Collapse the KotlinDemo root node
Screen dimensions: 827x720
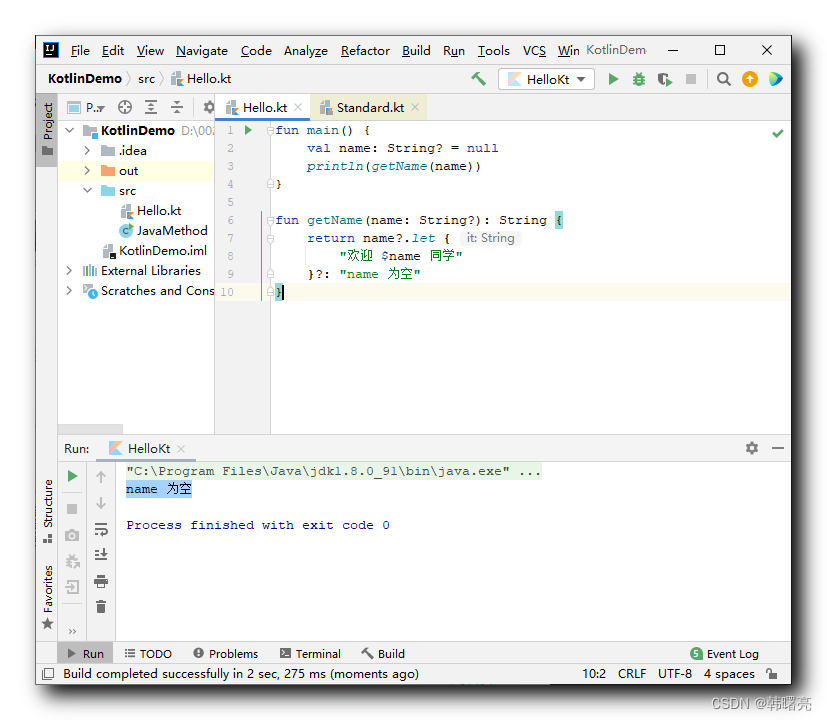tap(70, 130)
